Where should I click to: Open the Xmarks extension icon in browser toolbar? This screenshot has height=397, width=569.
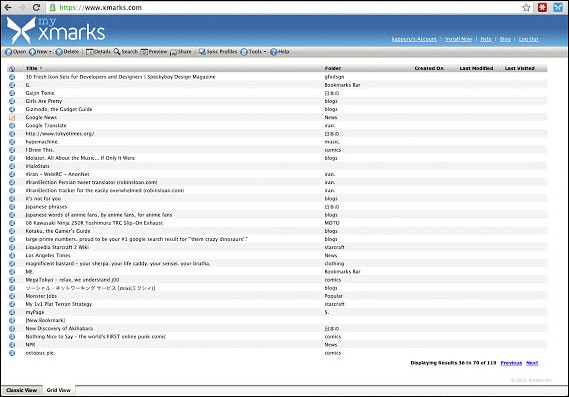(558, 7)
